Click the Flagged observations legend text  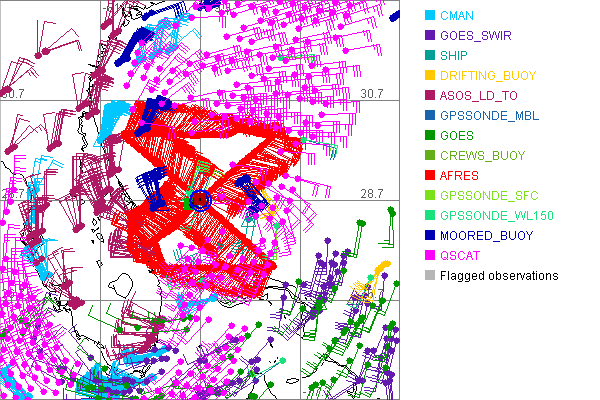coord(499,276)
